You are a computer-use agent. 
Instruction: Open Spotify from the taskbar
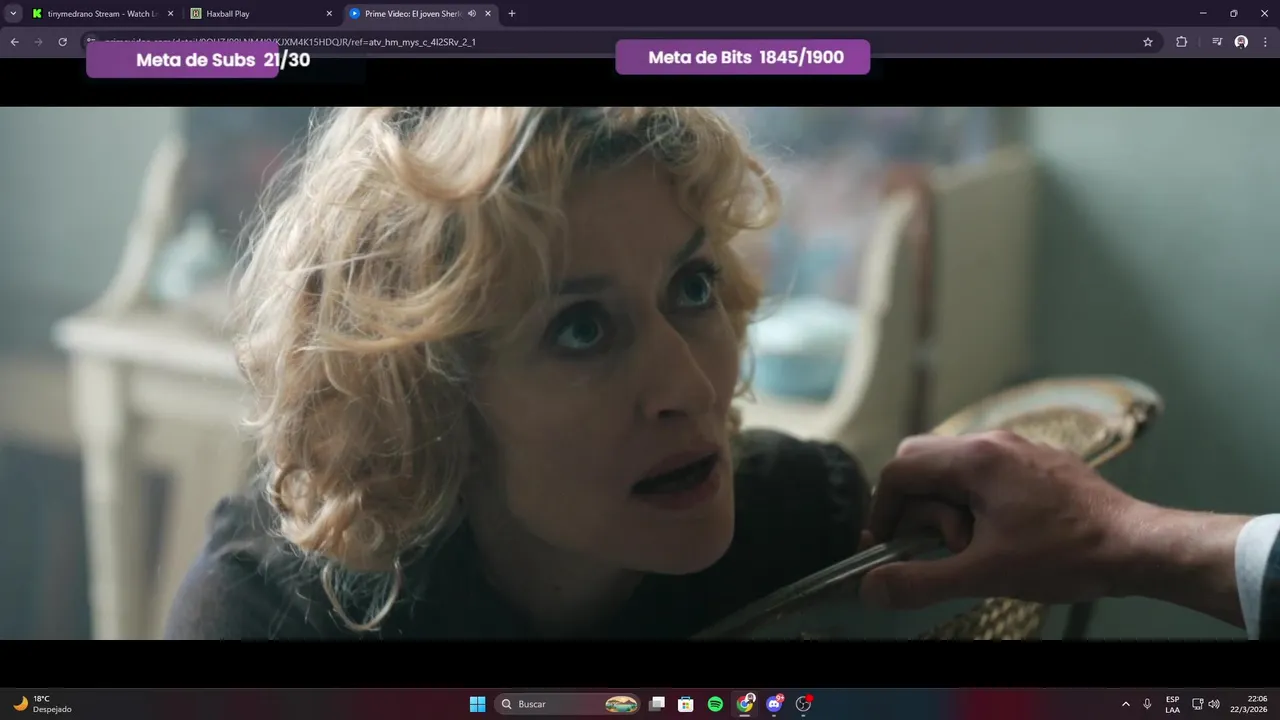click(x=715, y=704)
